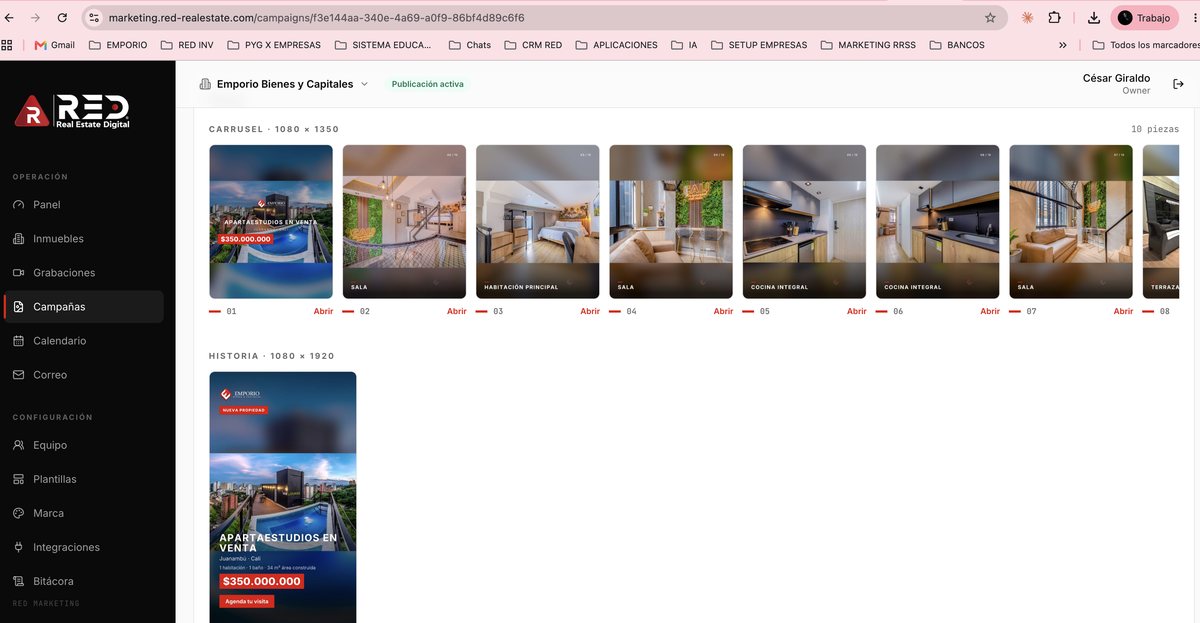
Task: Open the Historia story thumbnail
Action: [282, 497]
